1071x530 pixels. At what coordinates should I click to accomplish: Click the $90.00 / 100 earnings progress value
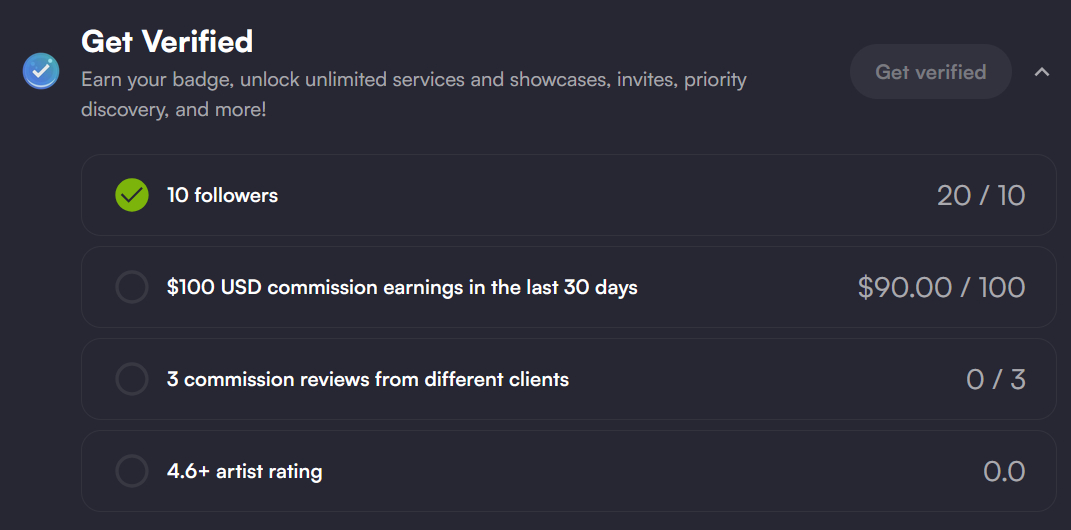(940, 288)
